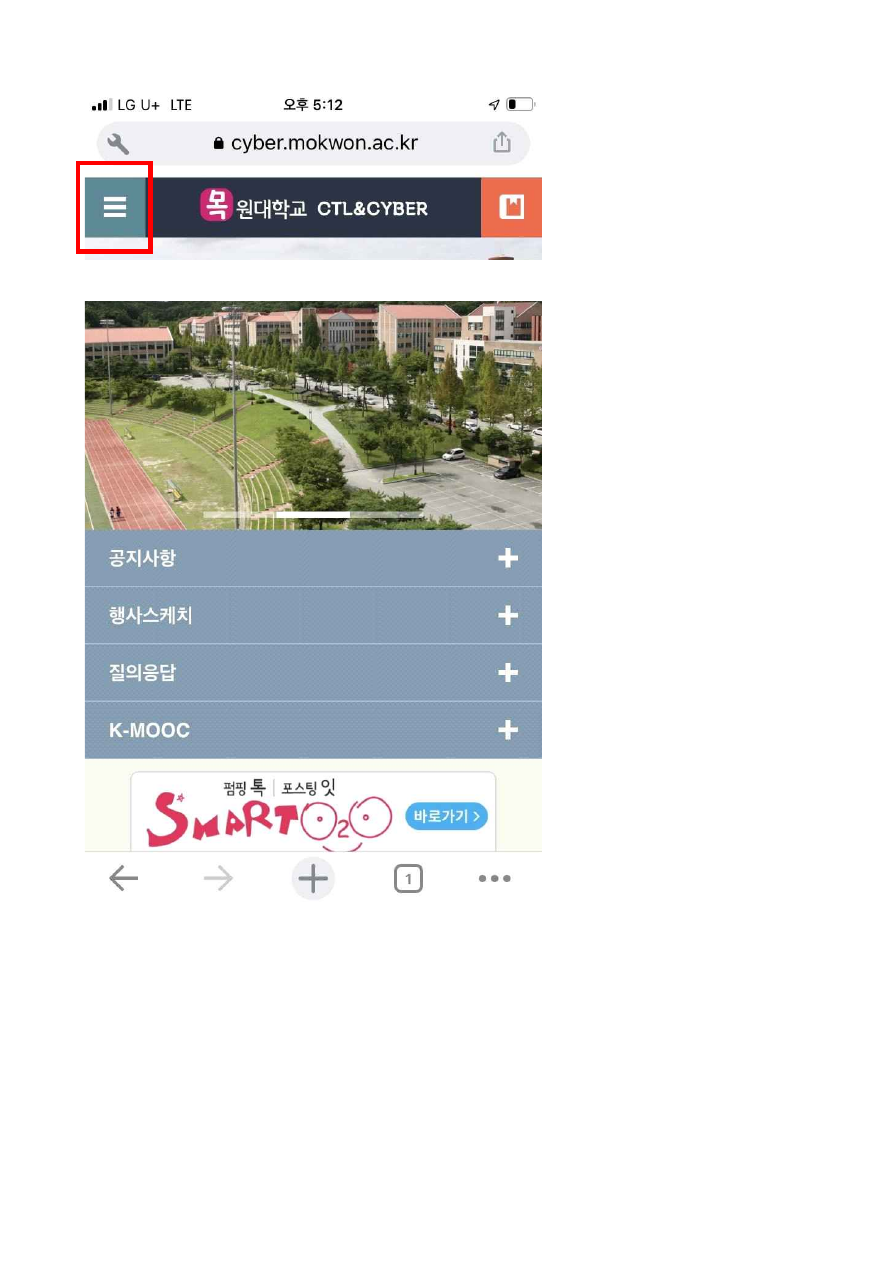893x1262 pixels.
Task: Tap the campus photo banner
Action: point(313,415)
